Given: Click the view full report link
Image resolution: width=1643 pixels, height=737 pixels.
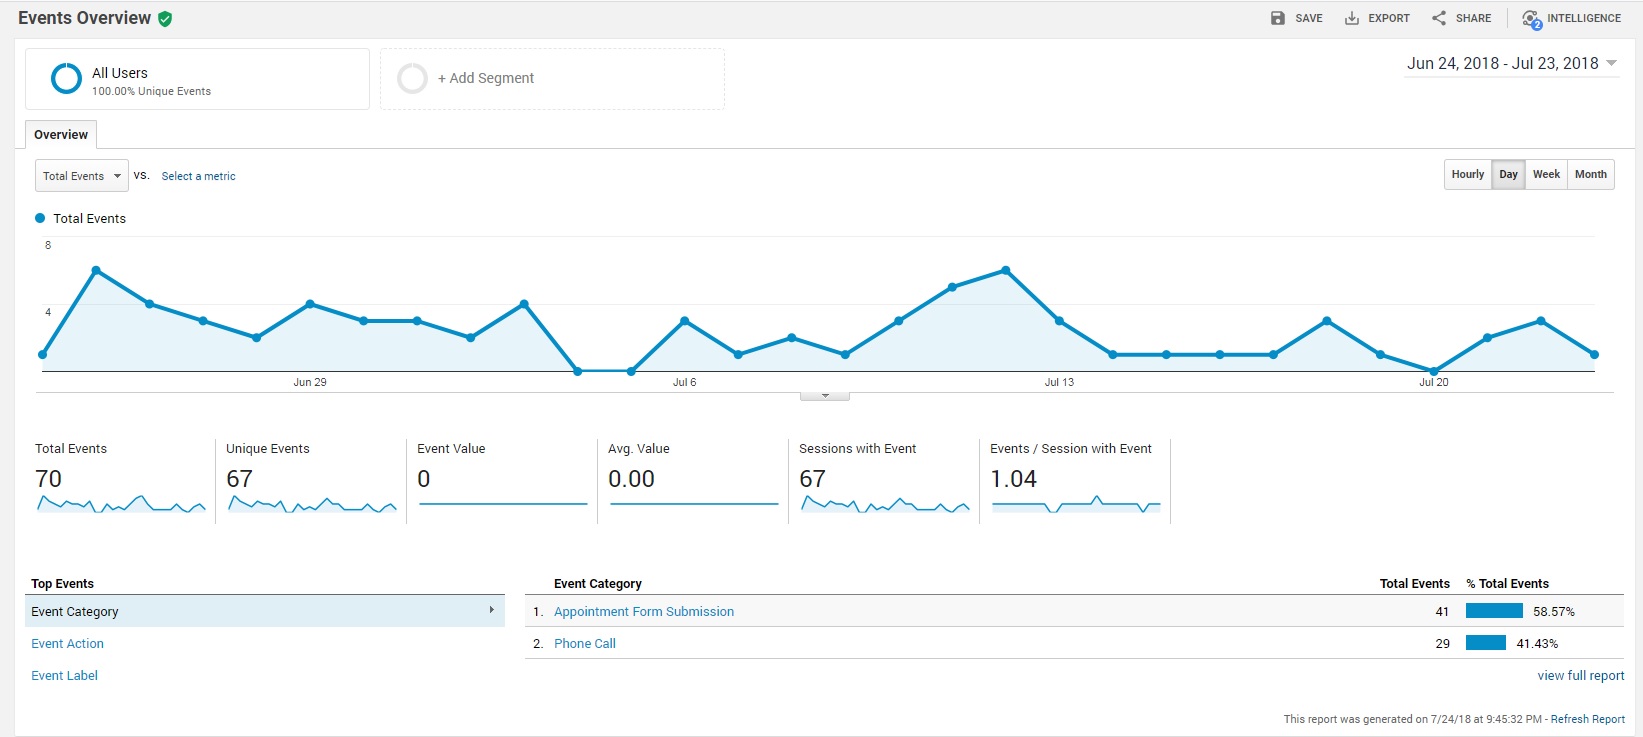Looking at the screenshot, I should pyautogui.click(x=1580, y=676).
